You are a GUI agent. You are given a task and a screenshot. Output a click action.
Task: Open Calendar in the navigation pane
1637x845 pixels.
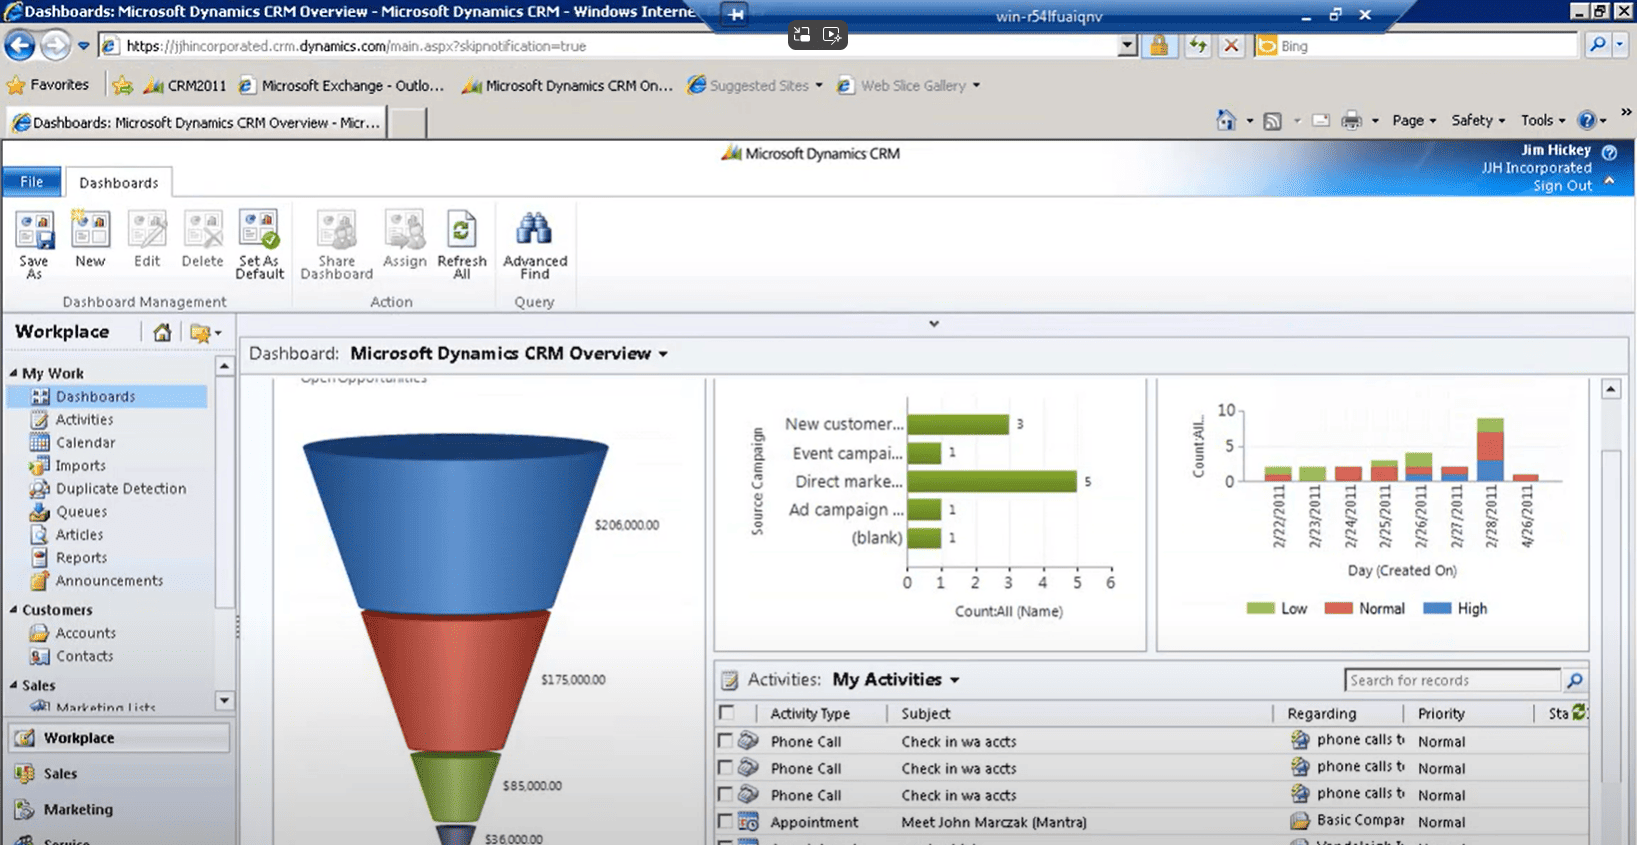[x=85, y=443]
